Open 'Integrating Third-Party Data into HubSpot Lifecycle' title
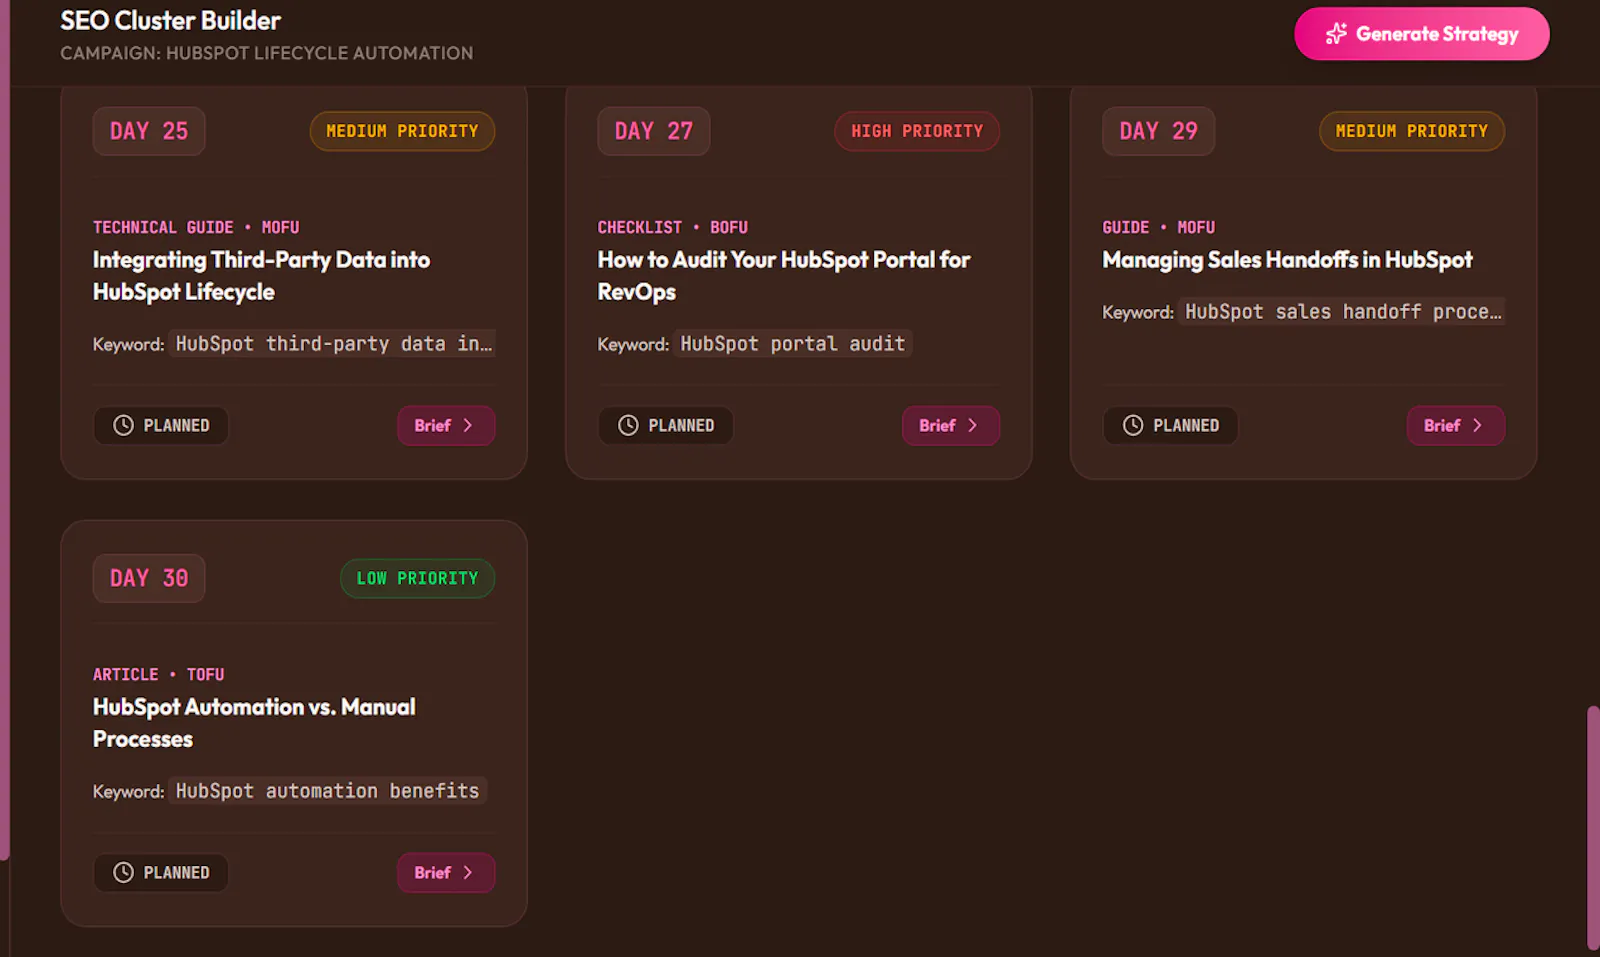The height and width of the screenshot is (957, 1600). pos(261,276)
